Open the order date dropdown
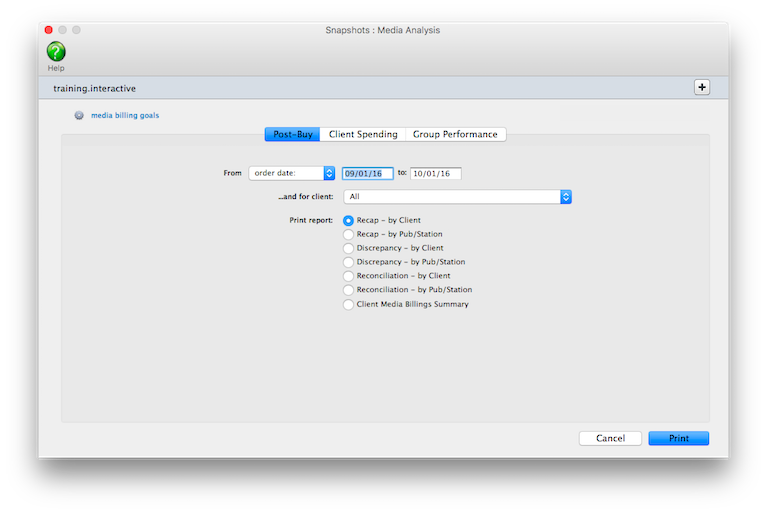 (292, 173)
